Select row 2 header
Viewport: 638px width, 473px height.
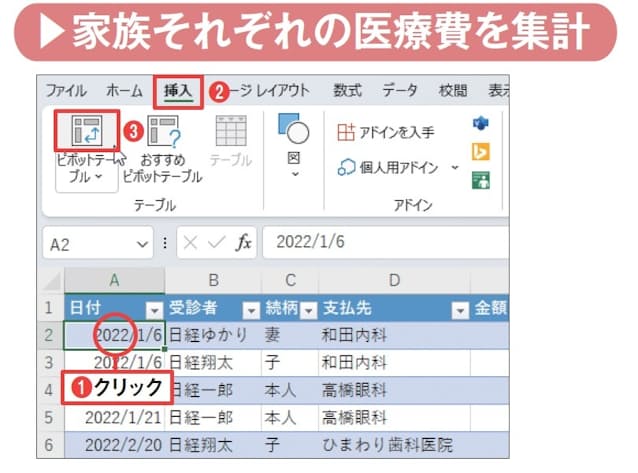point(50,335)
